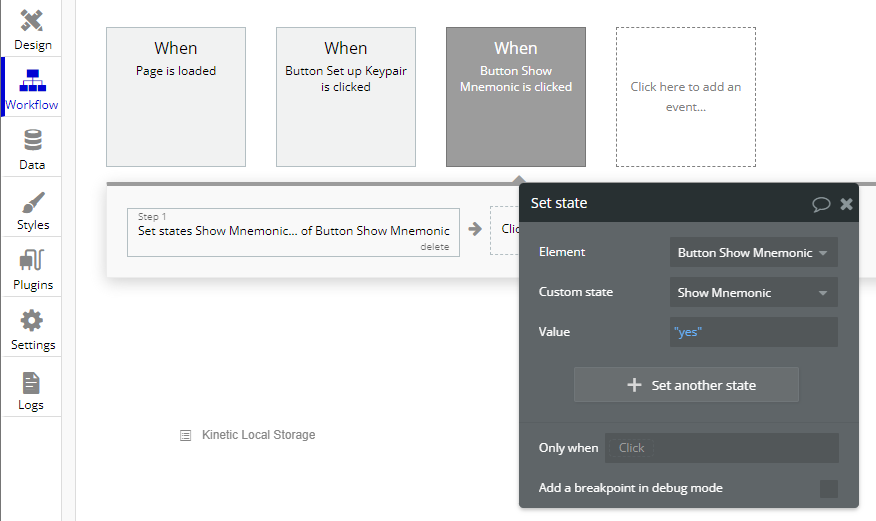Click here to add an event box
876x521 pixels.
686,97
